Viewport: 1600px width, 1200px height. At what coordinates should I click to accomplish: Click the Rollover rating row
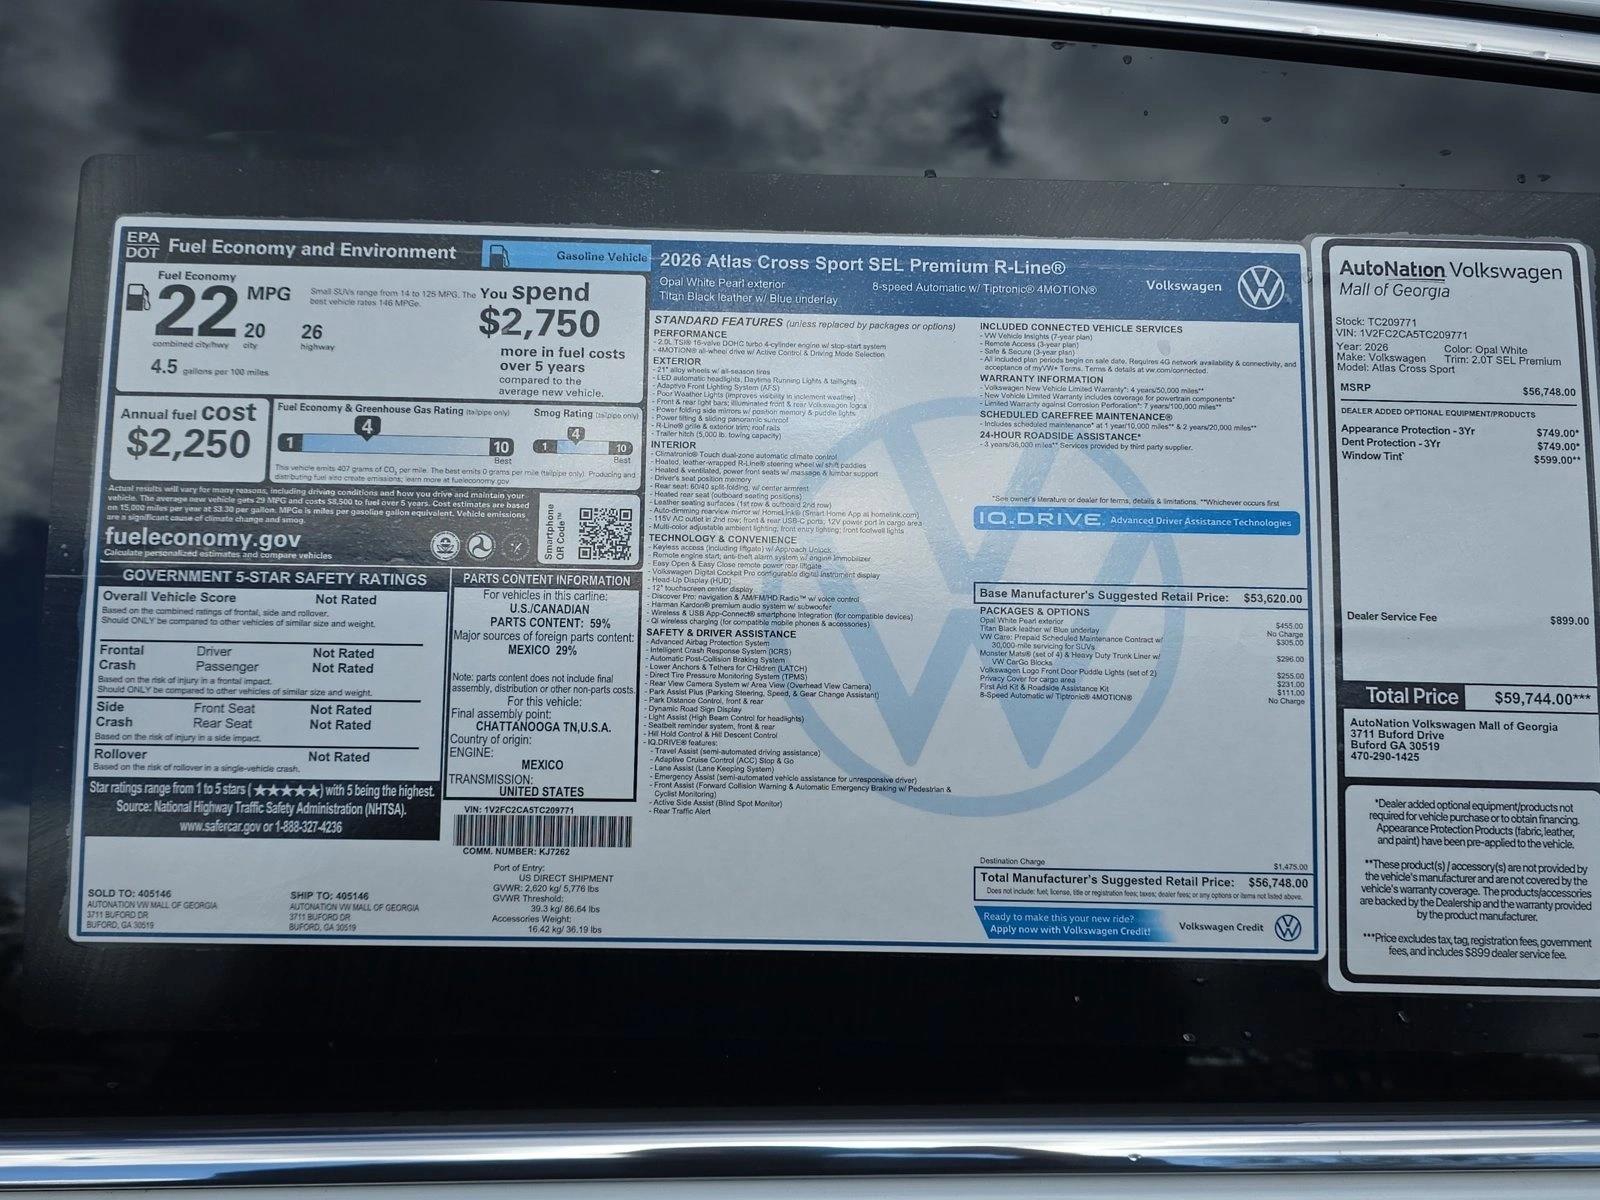[234, 756]
